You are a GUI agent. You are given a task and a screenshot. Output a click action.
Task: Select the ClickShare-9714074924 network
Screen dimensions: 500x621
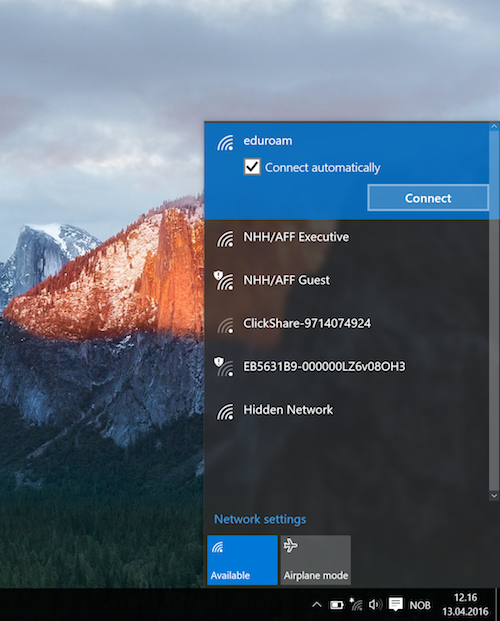(347, 324)
